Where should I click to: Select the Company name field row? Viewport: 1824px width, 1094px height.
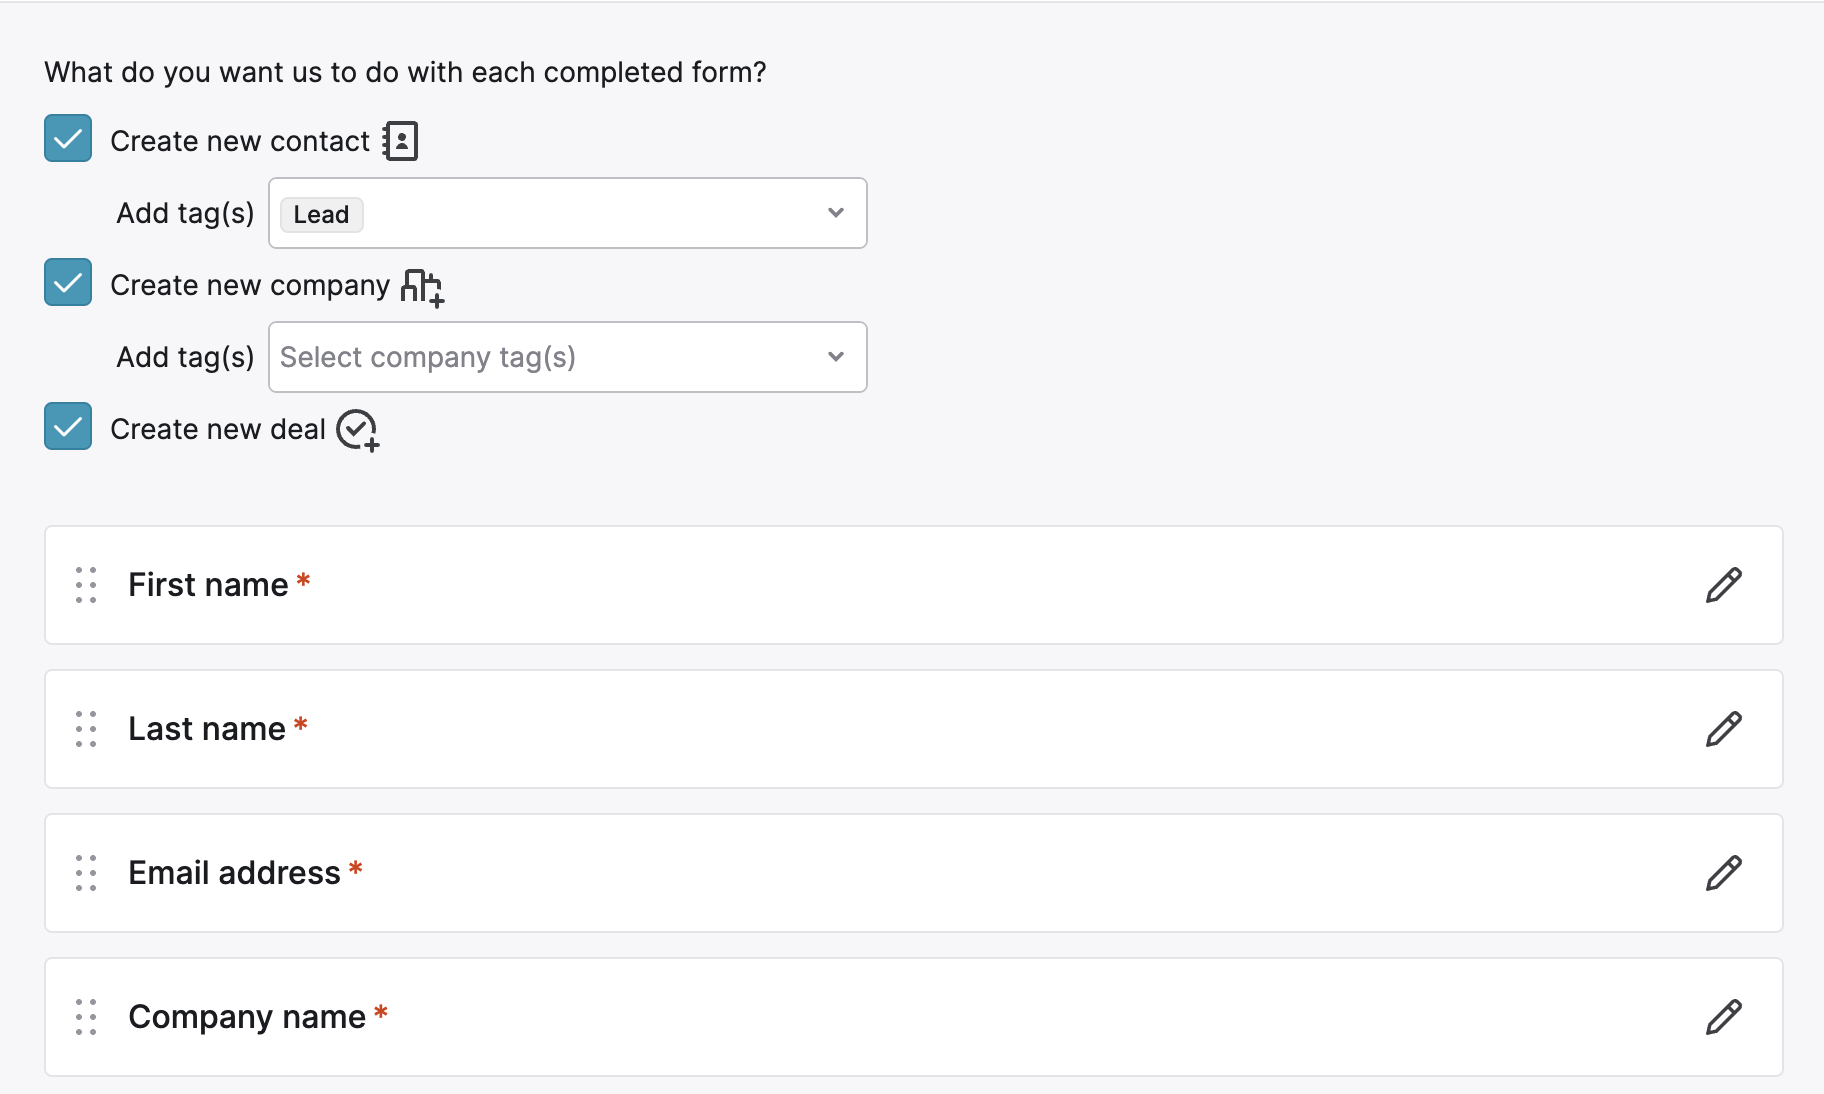(914, 1017)
